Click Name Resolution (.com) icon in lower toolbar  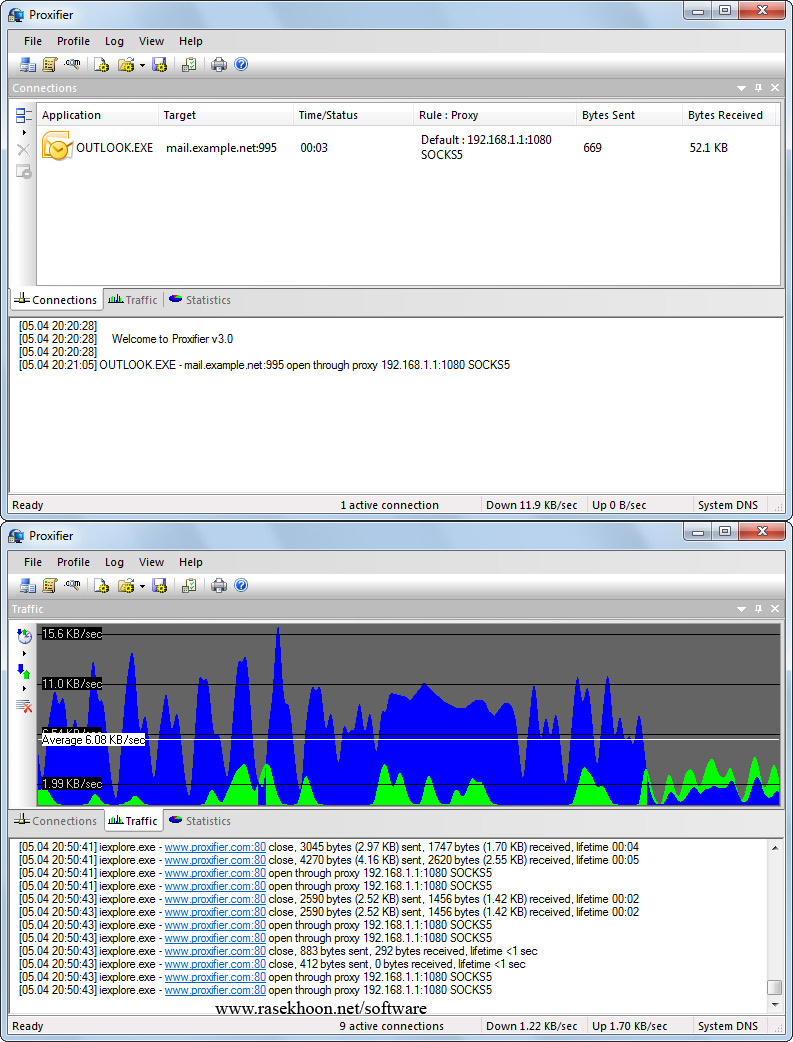click(72, 585)
